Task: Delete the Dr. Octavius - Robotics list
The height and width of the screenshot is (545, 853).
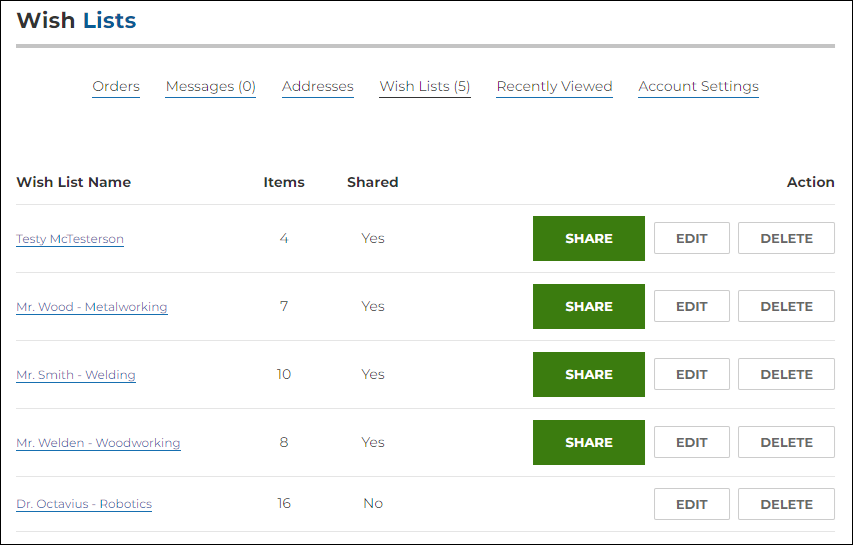Action: pyautogui.click(x=786, y=504)
